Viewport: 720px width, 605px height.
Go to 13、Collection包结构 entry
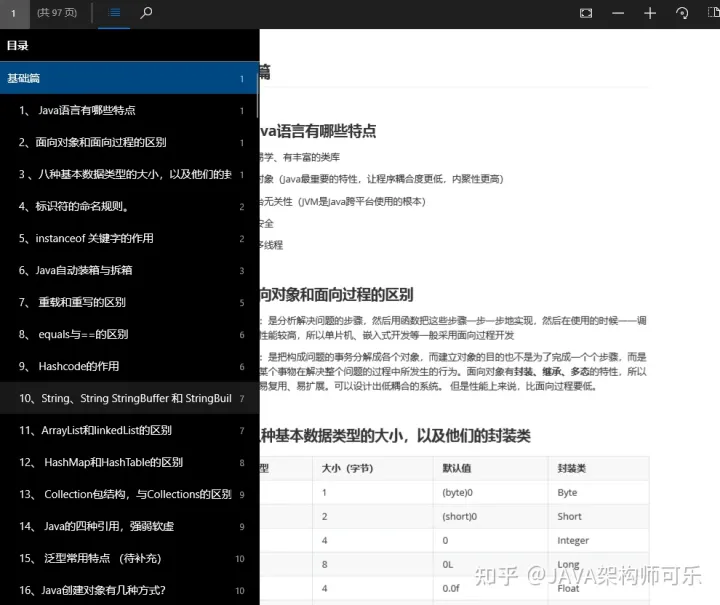(x=129, y=494)
